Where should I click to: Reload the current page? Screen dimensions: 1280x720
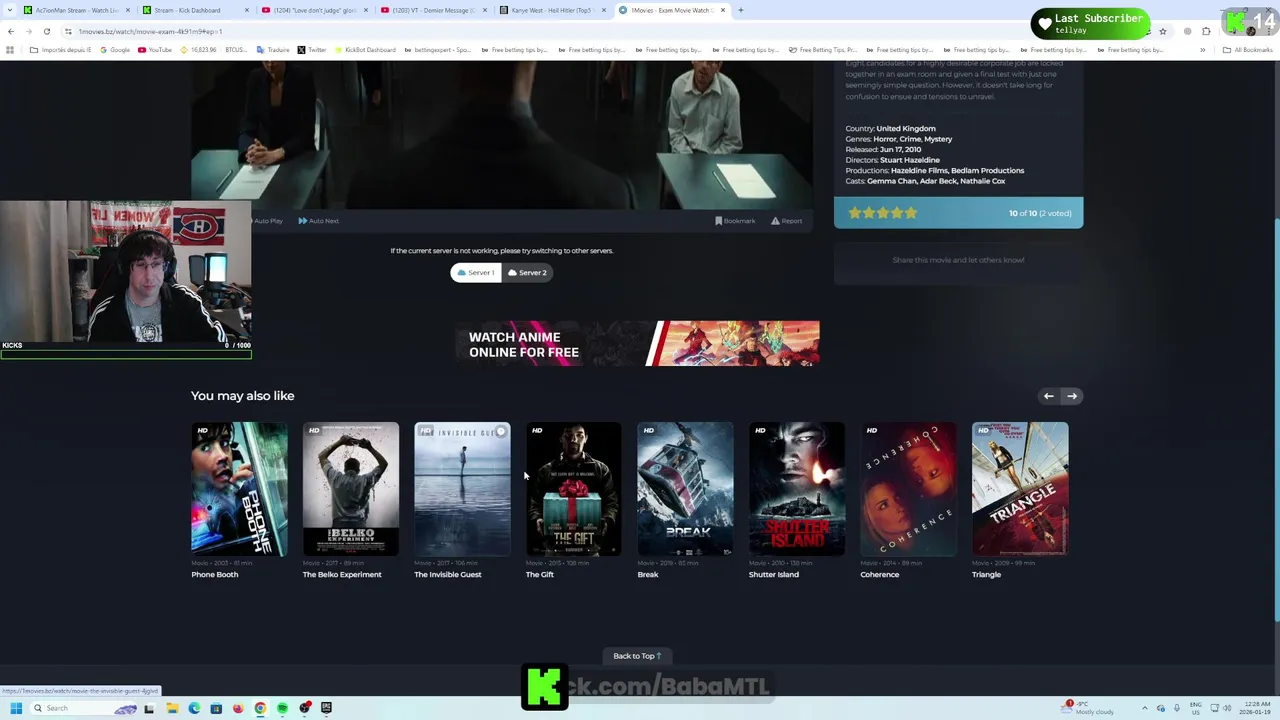[x=46, y=31]
